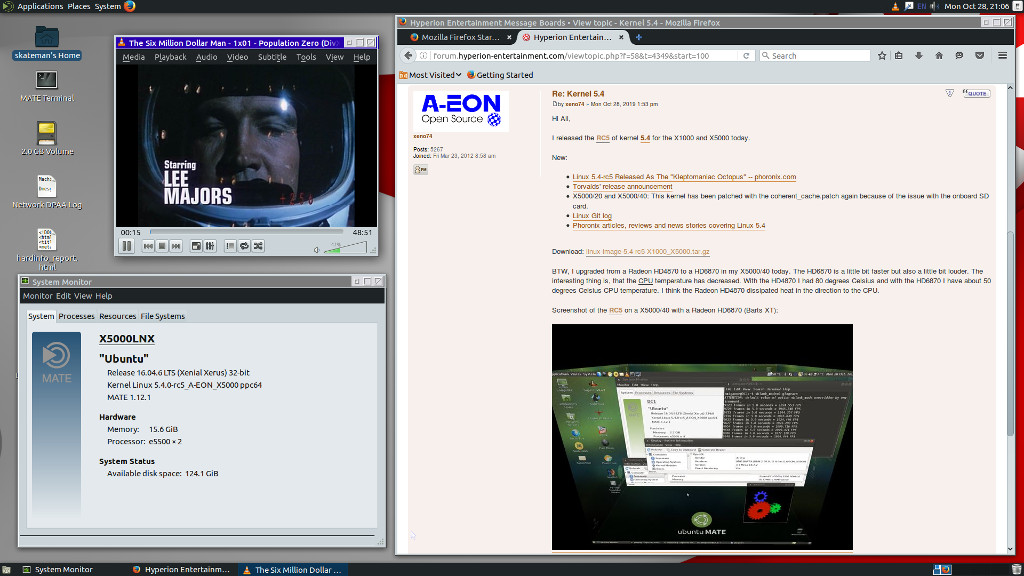The height and width of the screenshot is (576, 1024).
Task: Download linux image 5.4-rc5 tar.gz link
Action: (647, 251)
